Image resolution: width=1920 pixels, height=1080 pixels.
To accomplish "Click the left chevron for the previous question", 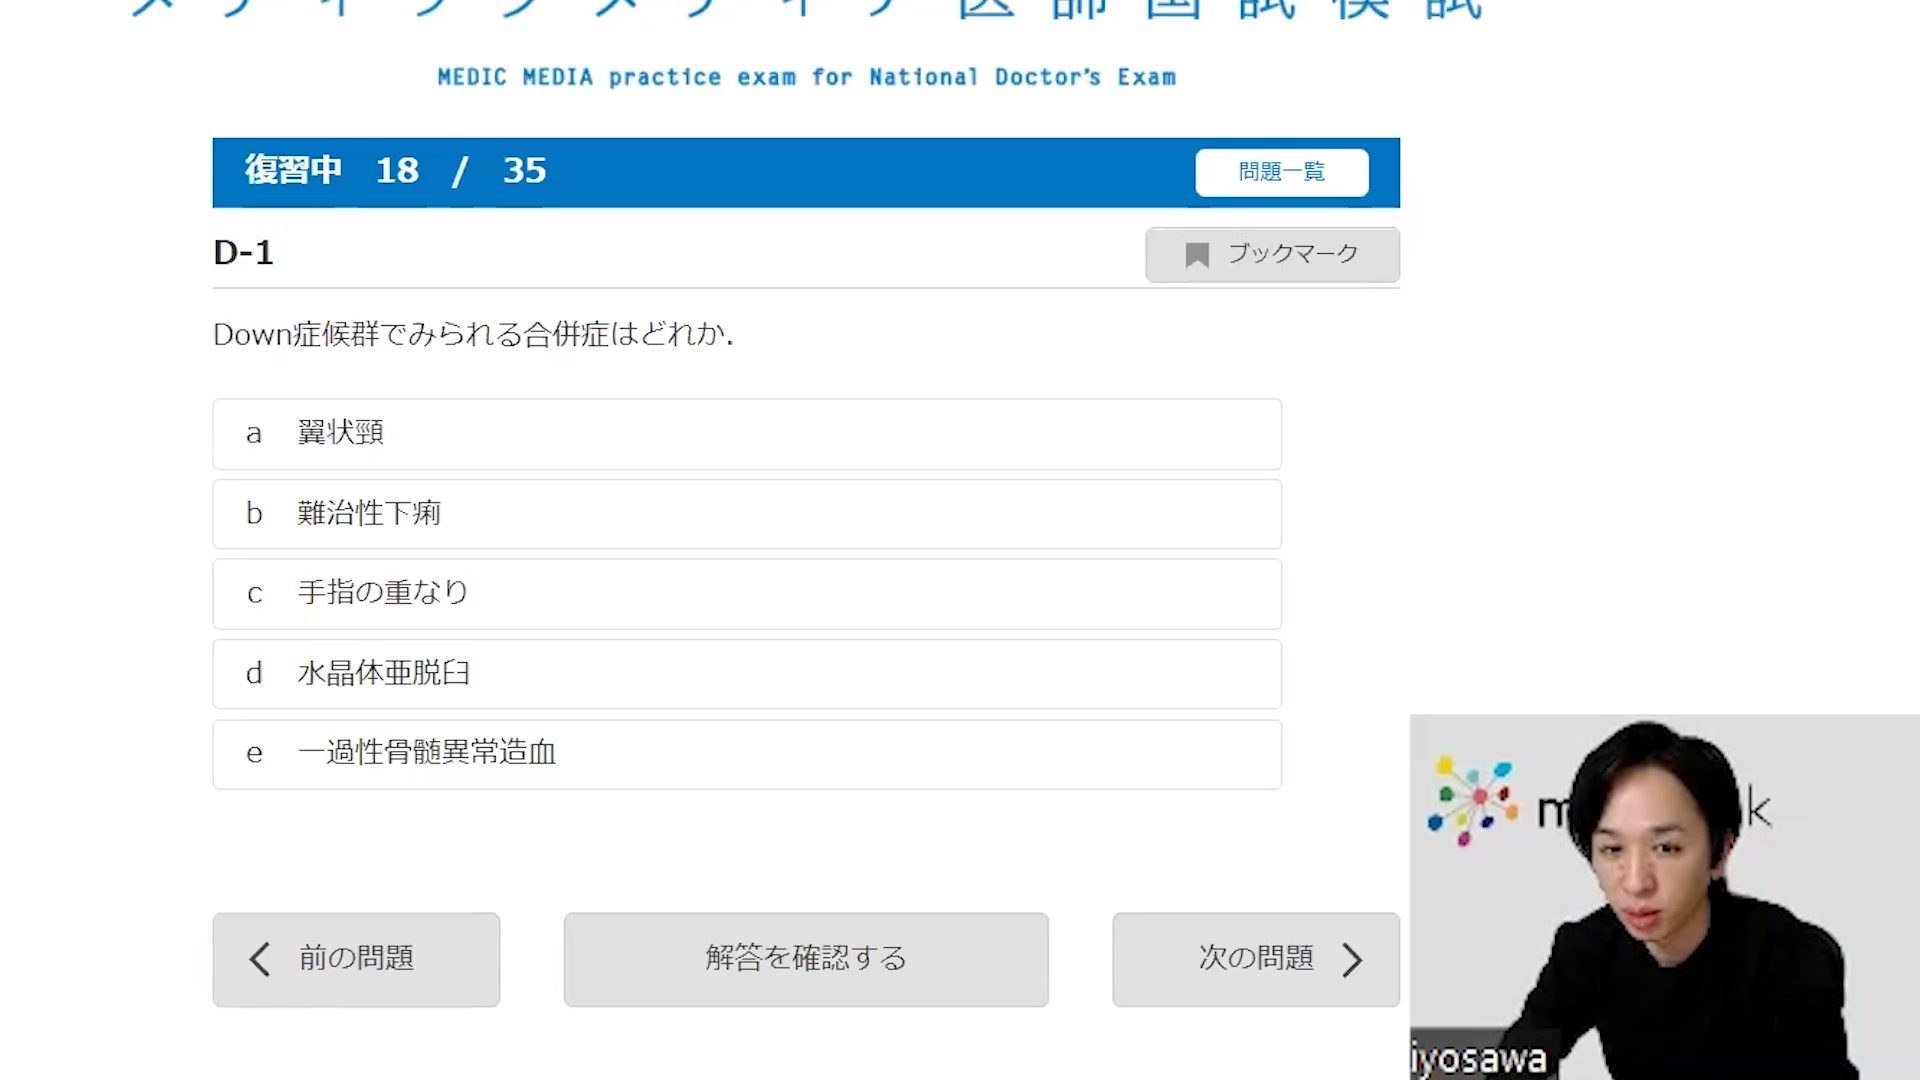I will [259, 959].
